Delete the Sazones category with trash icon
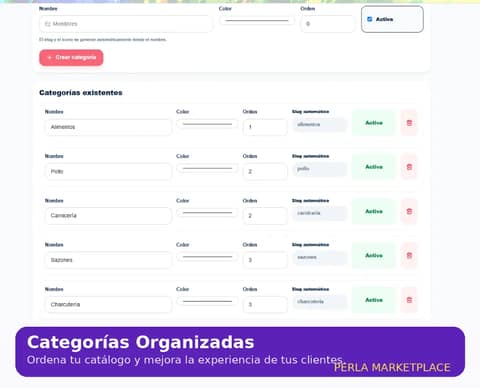Image resolution: width=480 pixels, height=388 pixels. pos(409,256)
